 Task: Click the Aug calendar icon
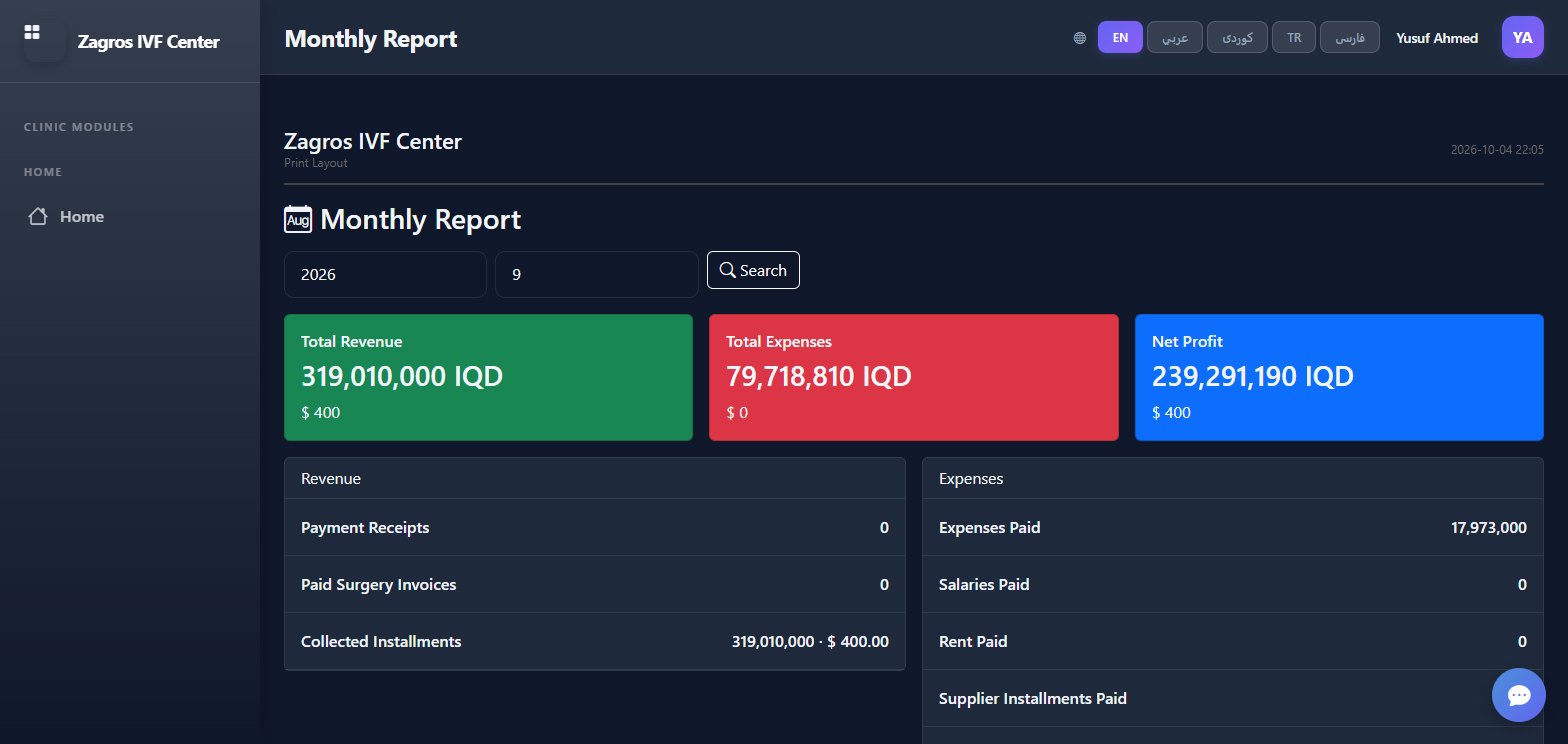click(298, 220)
